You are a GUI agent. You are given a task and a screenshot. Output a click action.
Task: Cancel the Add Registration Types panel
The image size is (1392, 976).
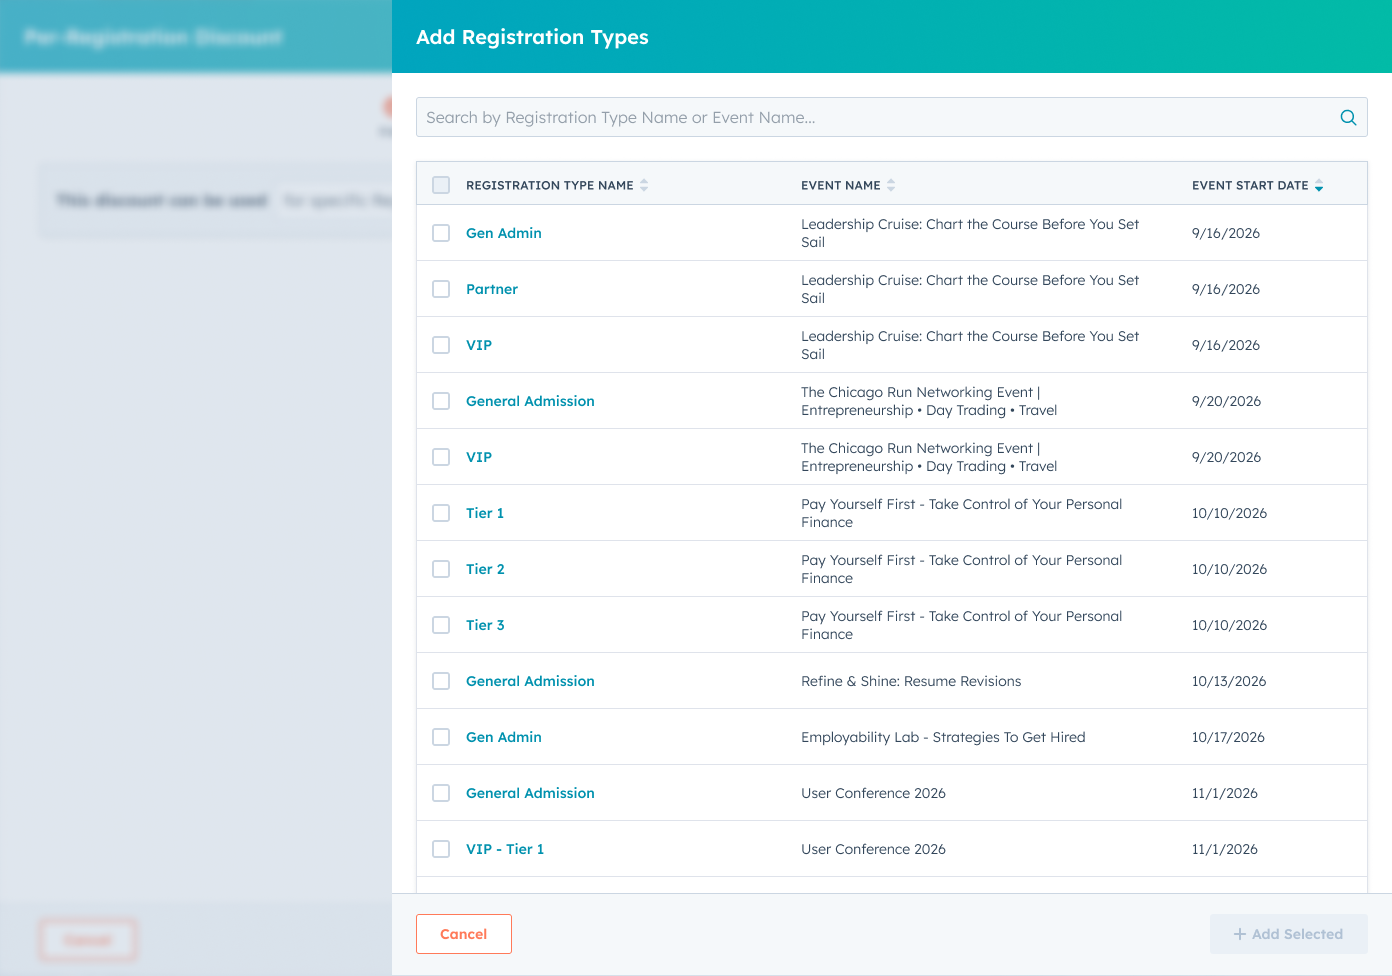464,934
